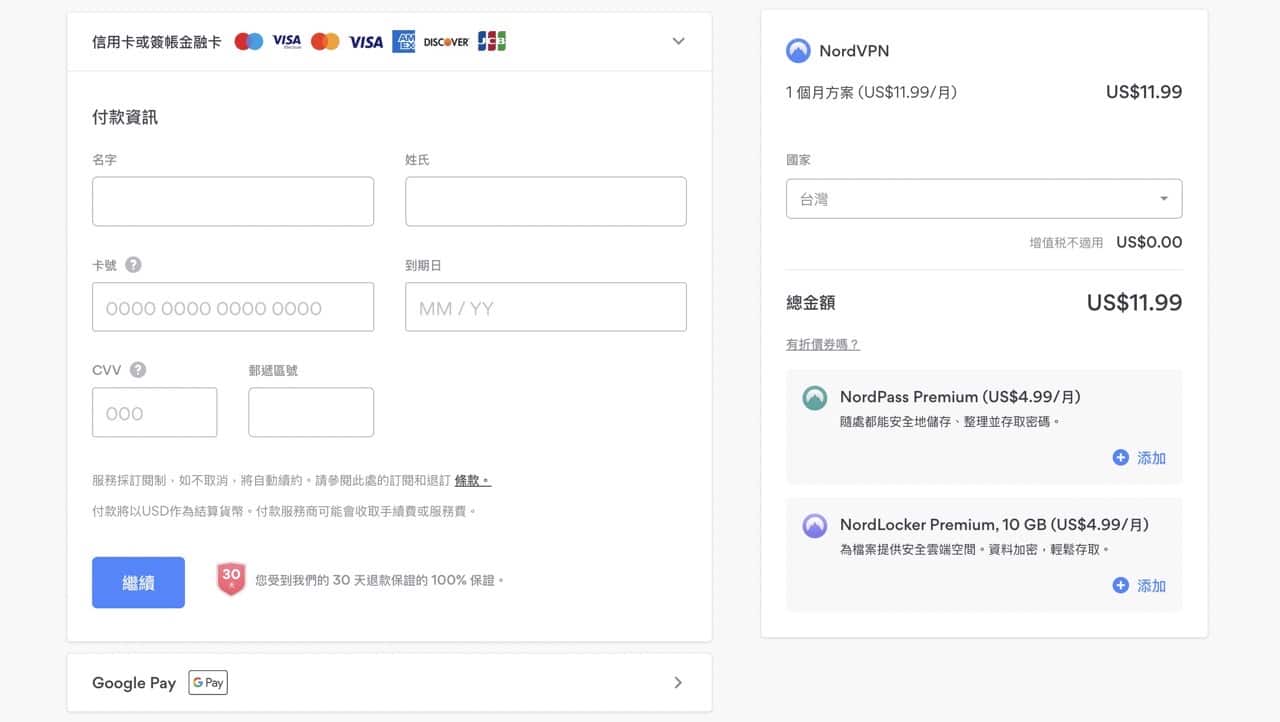This screenshot has height=722, width=1280.
Task: Click the JCB card logo
Action: [491, 41]
